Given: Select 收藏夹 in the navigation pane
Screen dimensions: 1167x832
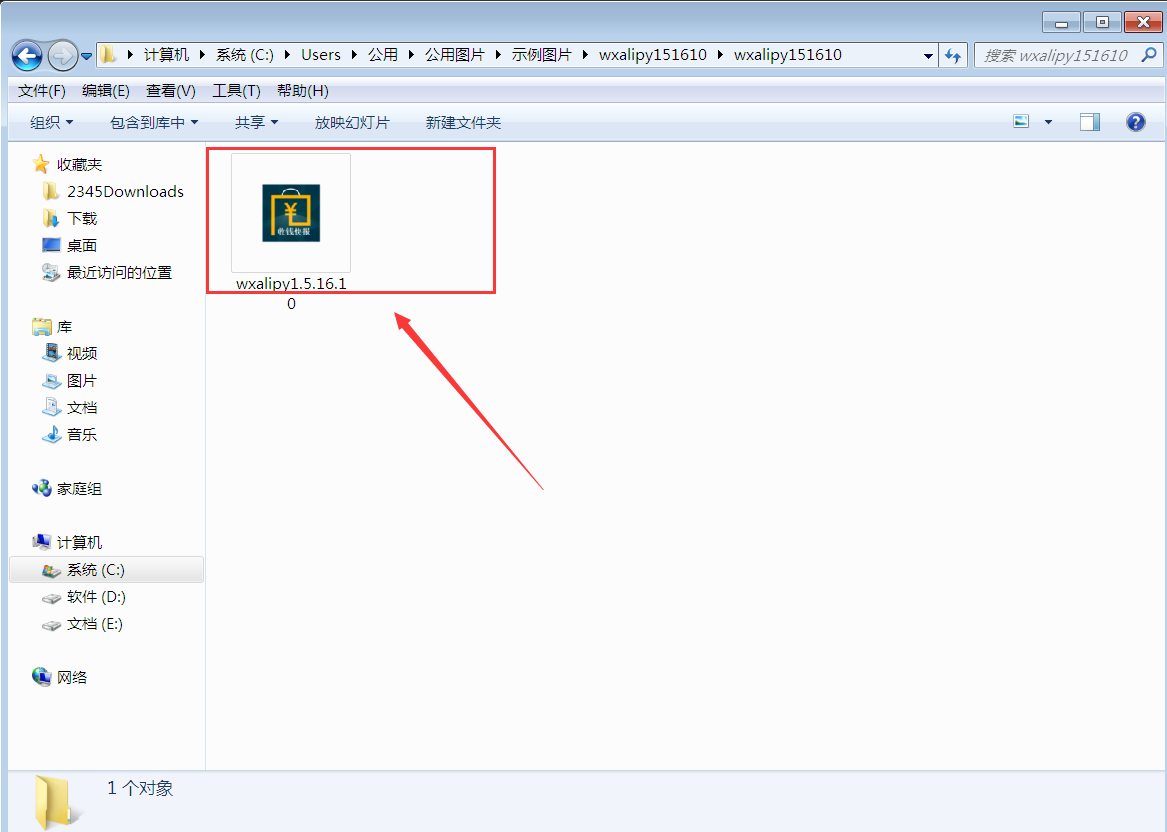Looking at the screenshot, I should click(80, 164).
